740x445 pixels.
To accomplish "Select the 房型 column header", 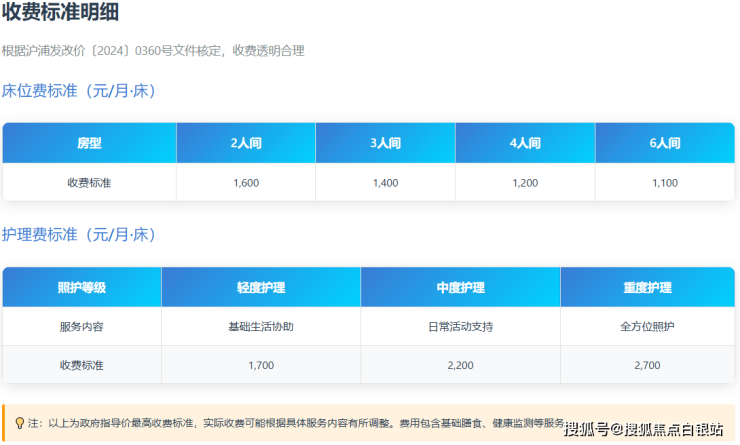I will tap(89, 143).
